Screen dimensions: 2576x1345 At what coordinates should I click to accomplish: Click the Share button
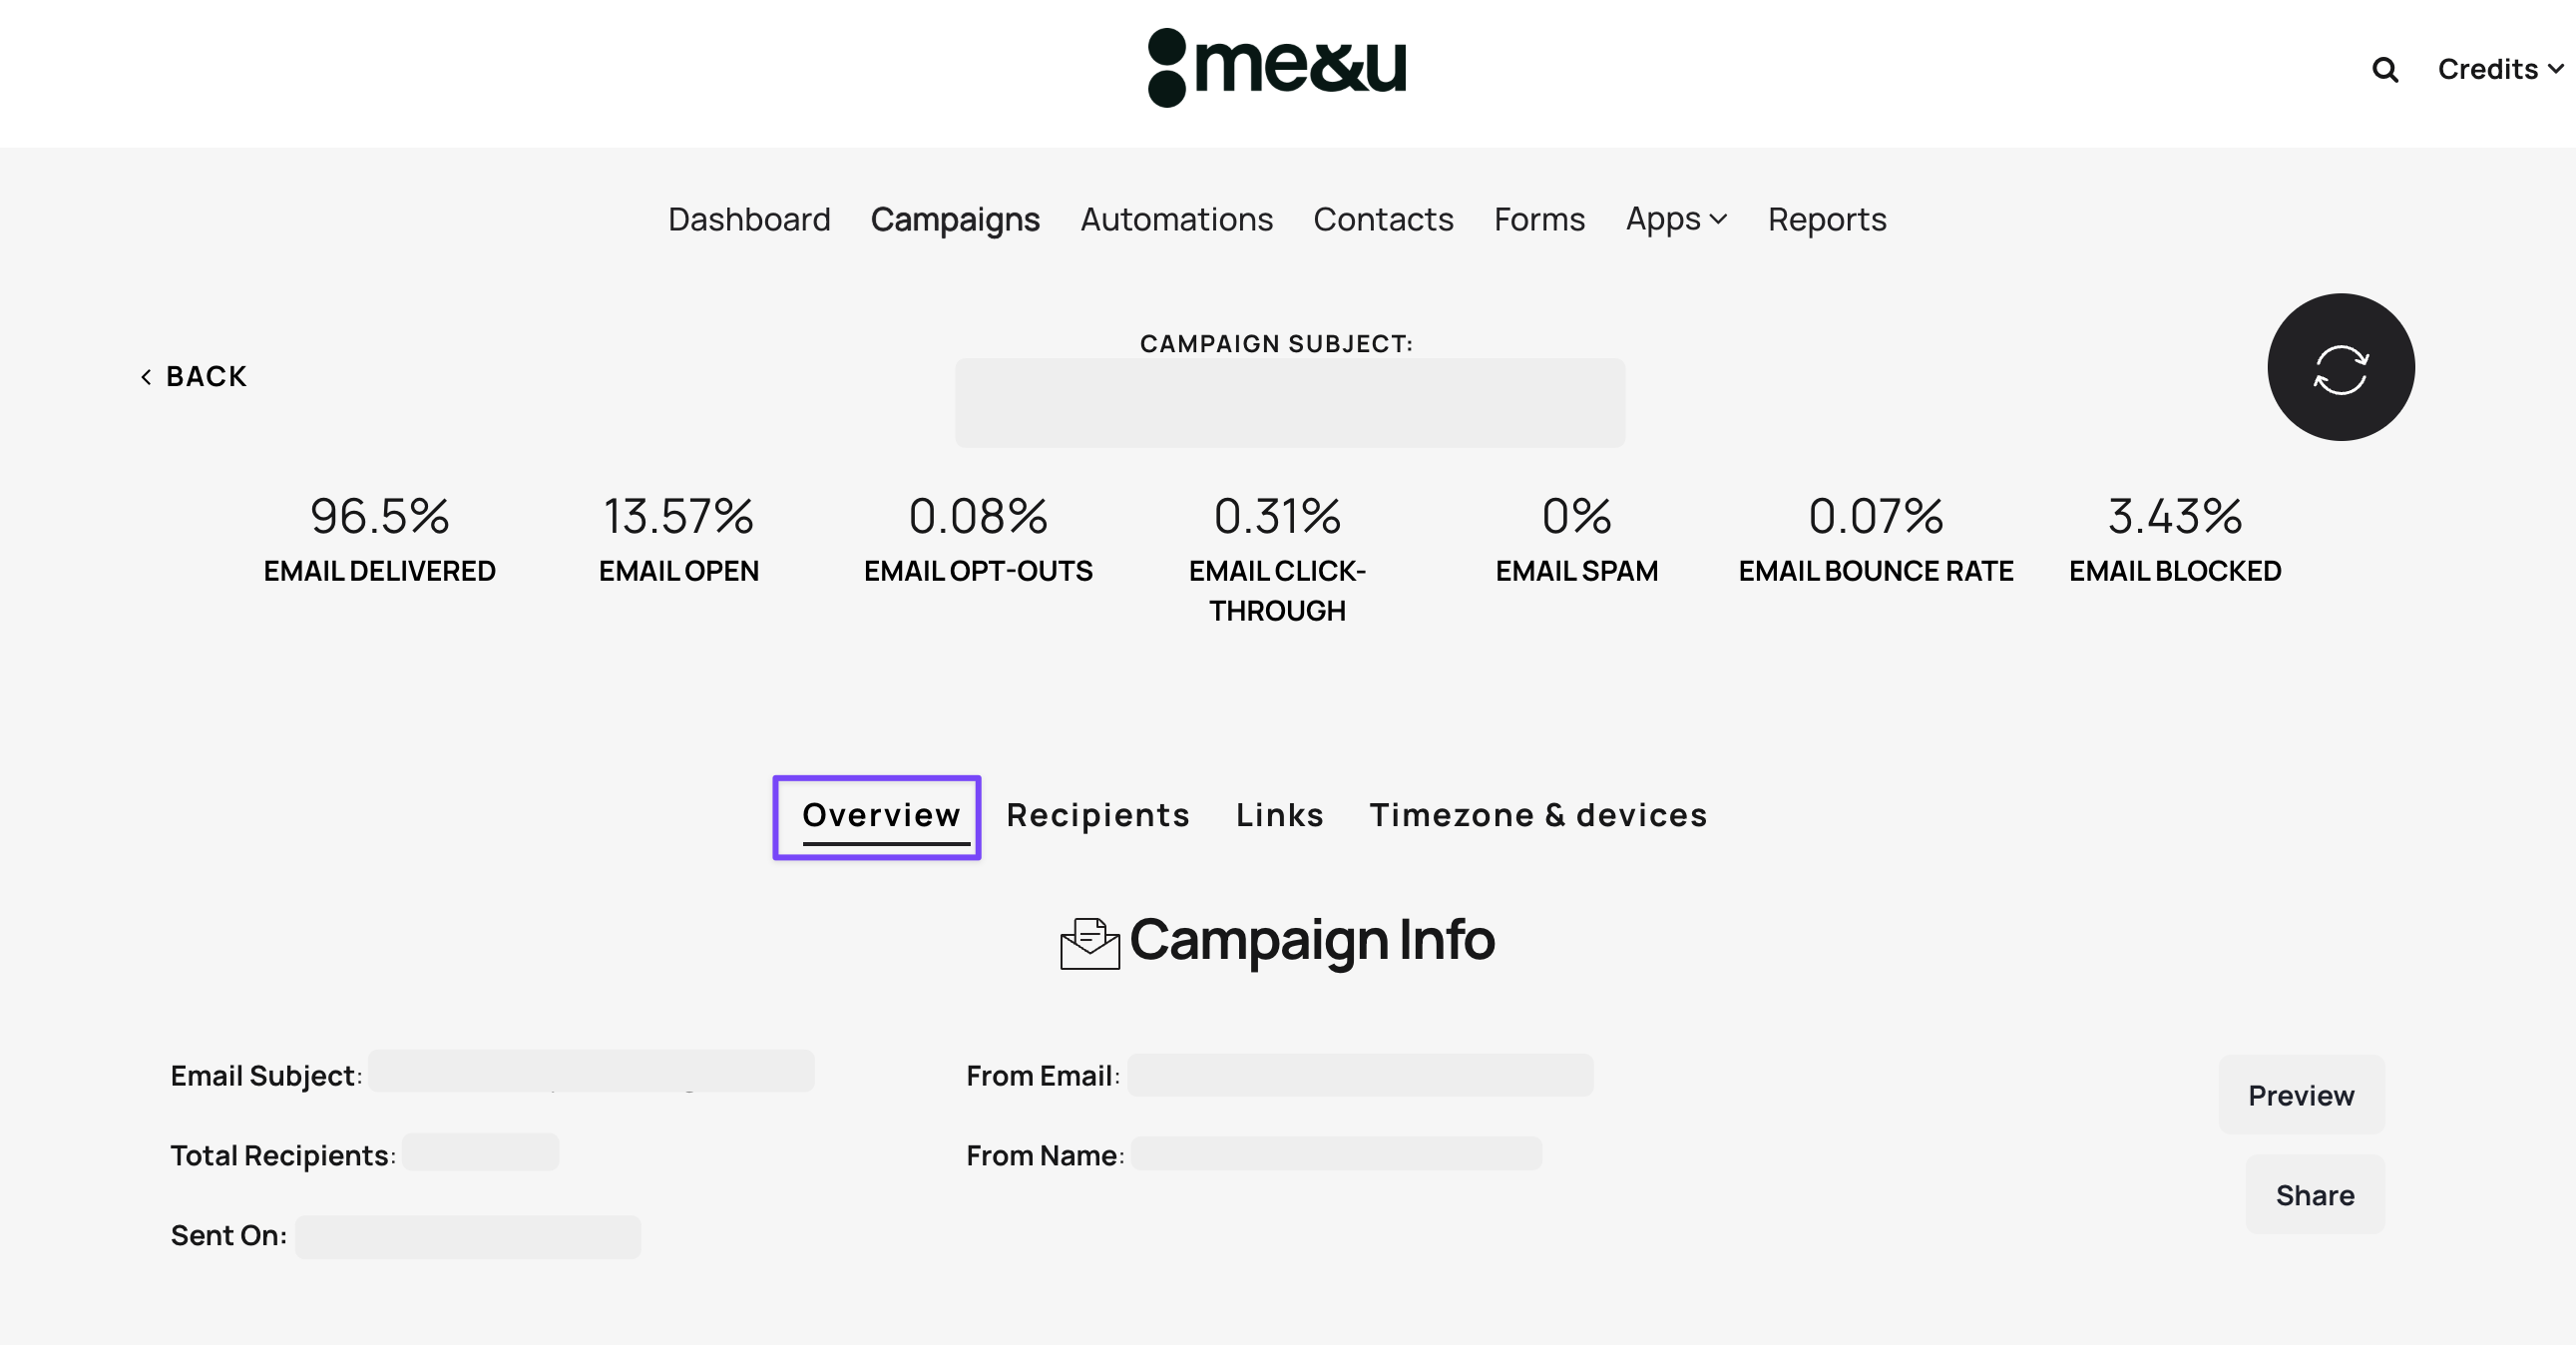pyautogui.click(x=2314, y=1195)
